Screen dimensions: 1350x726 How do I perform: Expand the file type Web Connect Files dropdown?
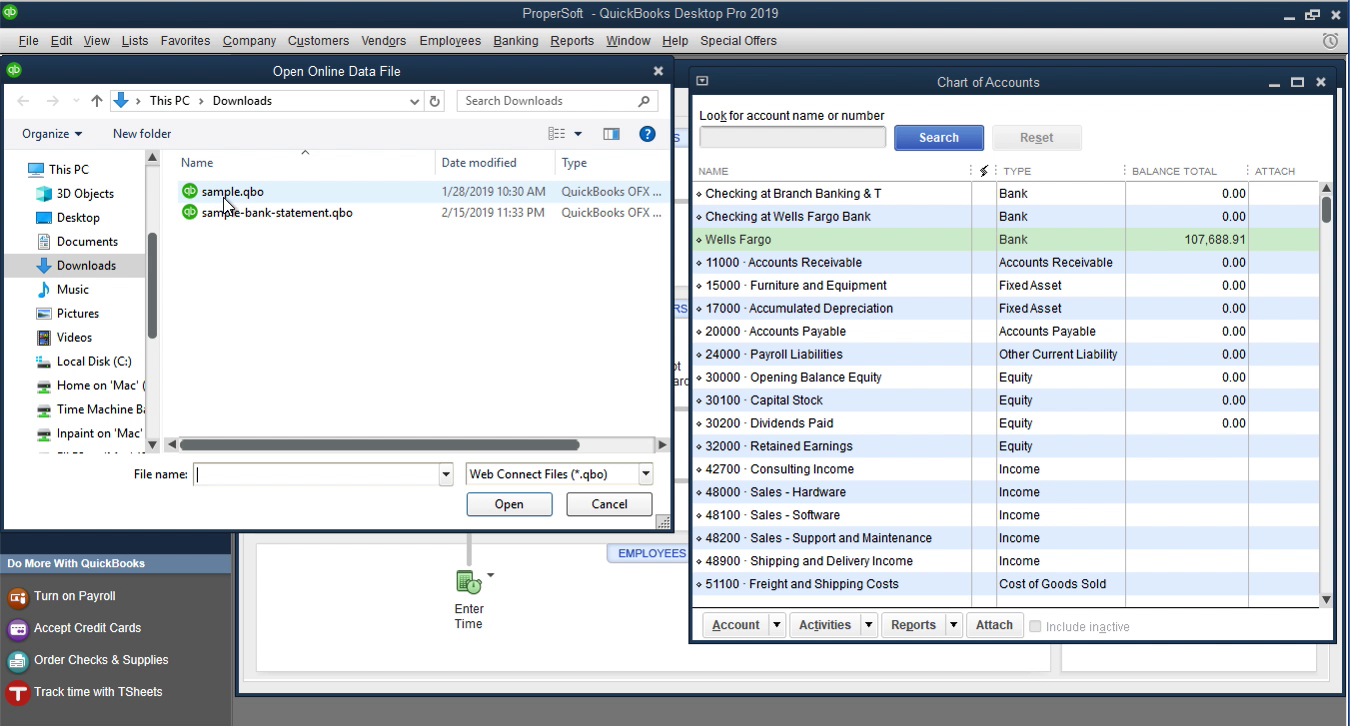coord(646,475)
